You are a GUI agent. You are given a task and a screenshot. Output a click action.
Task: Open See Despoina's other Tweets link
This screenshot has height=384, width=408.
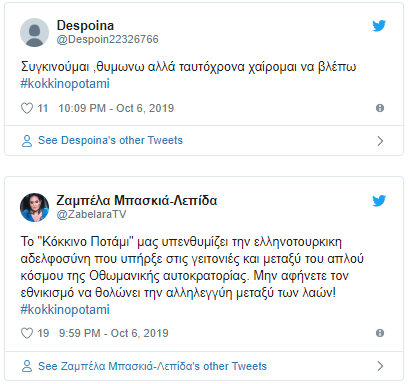110,140
